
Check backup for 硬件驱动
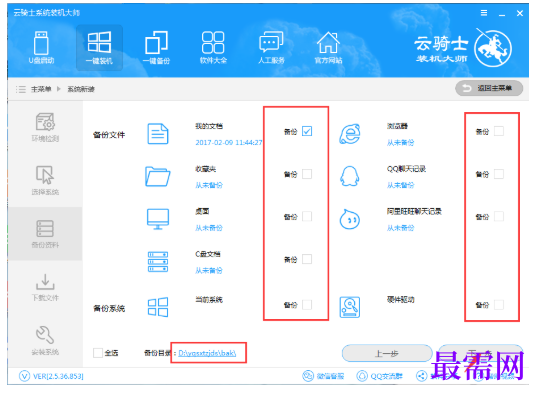click(499, 305)
